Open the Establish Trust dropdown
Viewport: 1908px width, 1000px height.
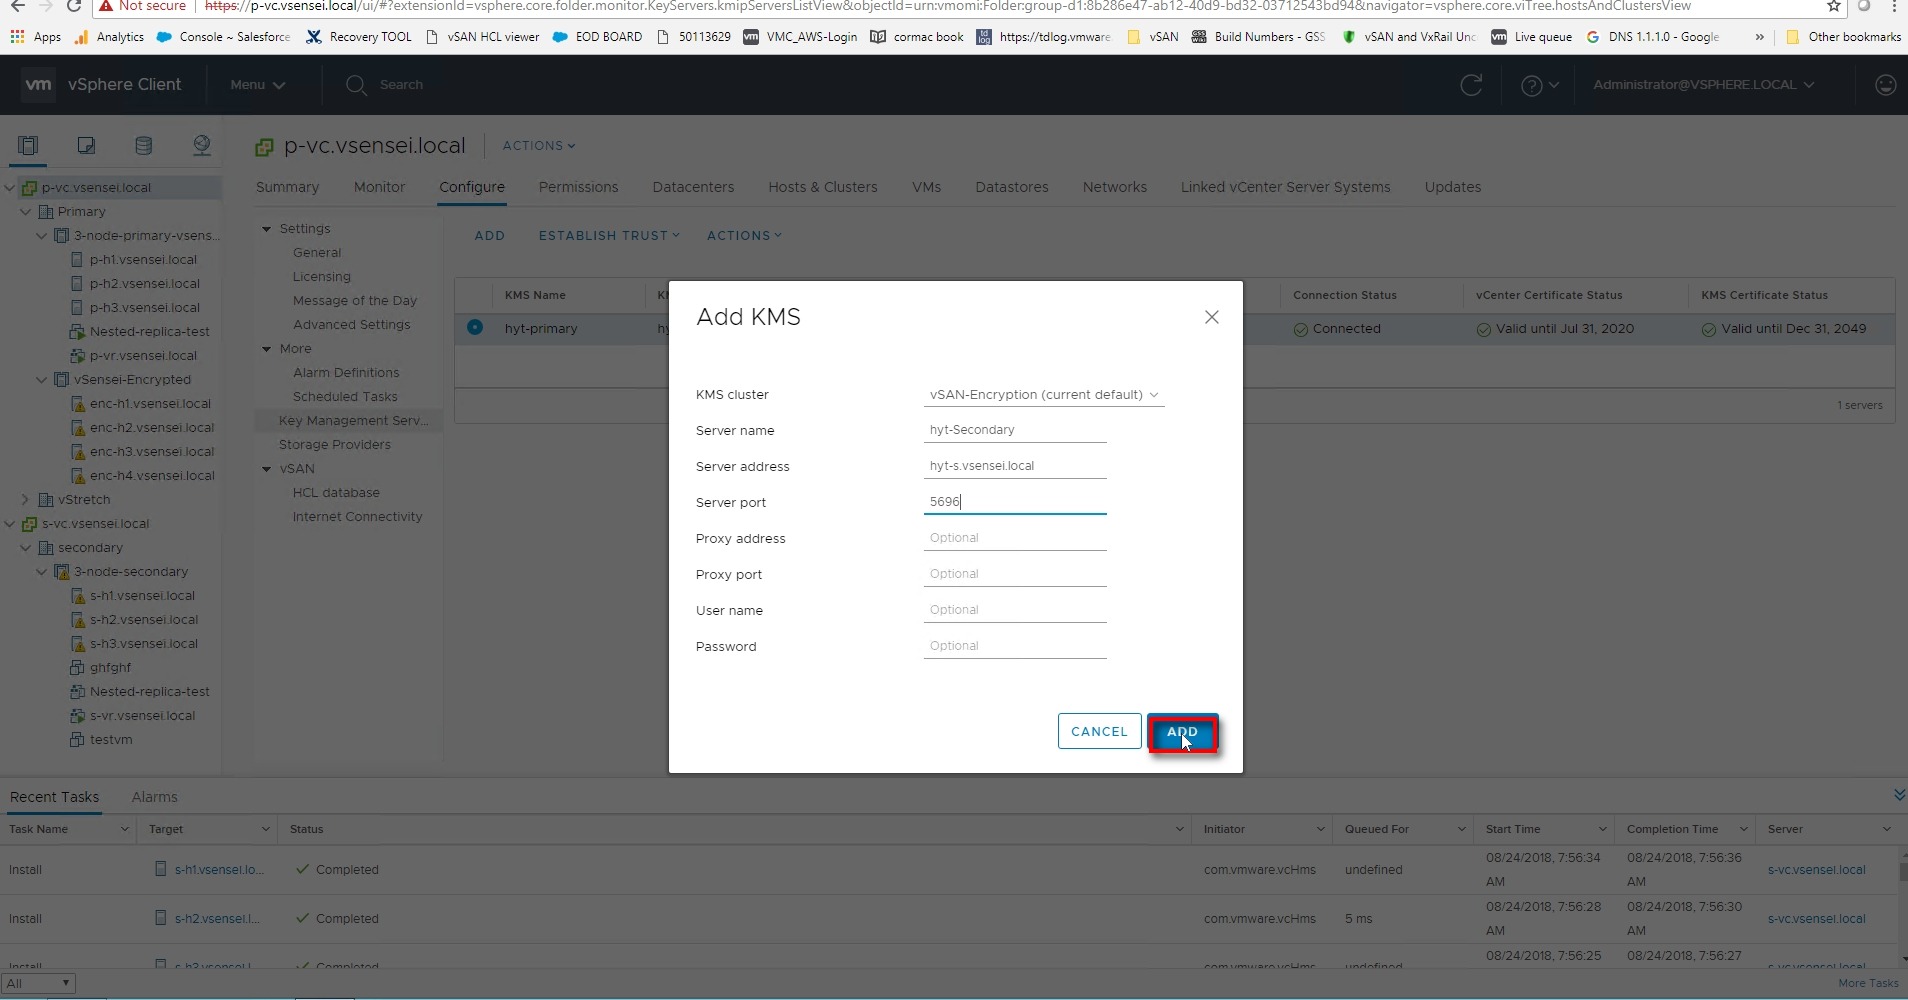pyautogui.click(x=608, y=236)
